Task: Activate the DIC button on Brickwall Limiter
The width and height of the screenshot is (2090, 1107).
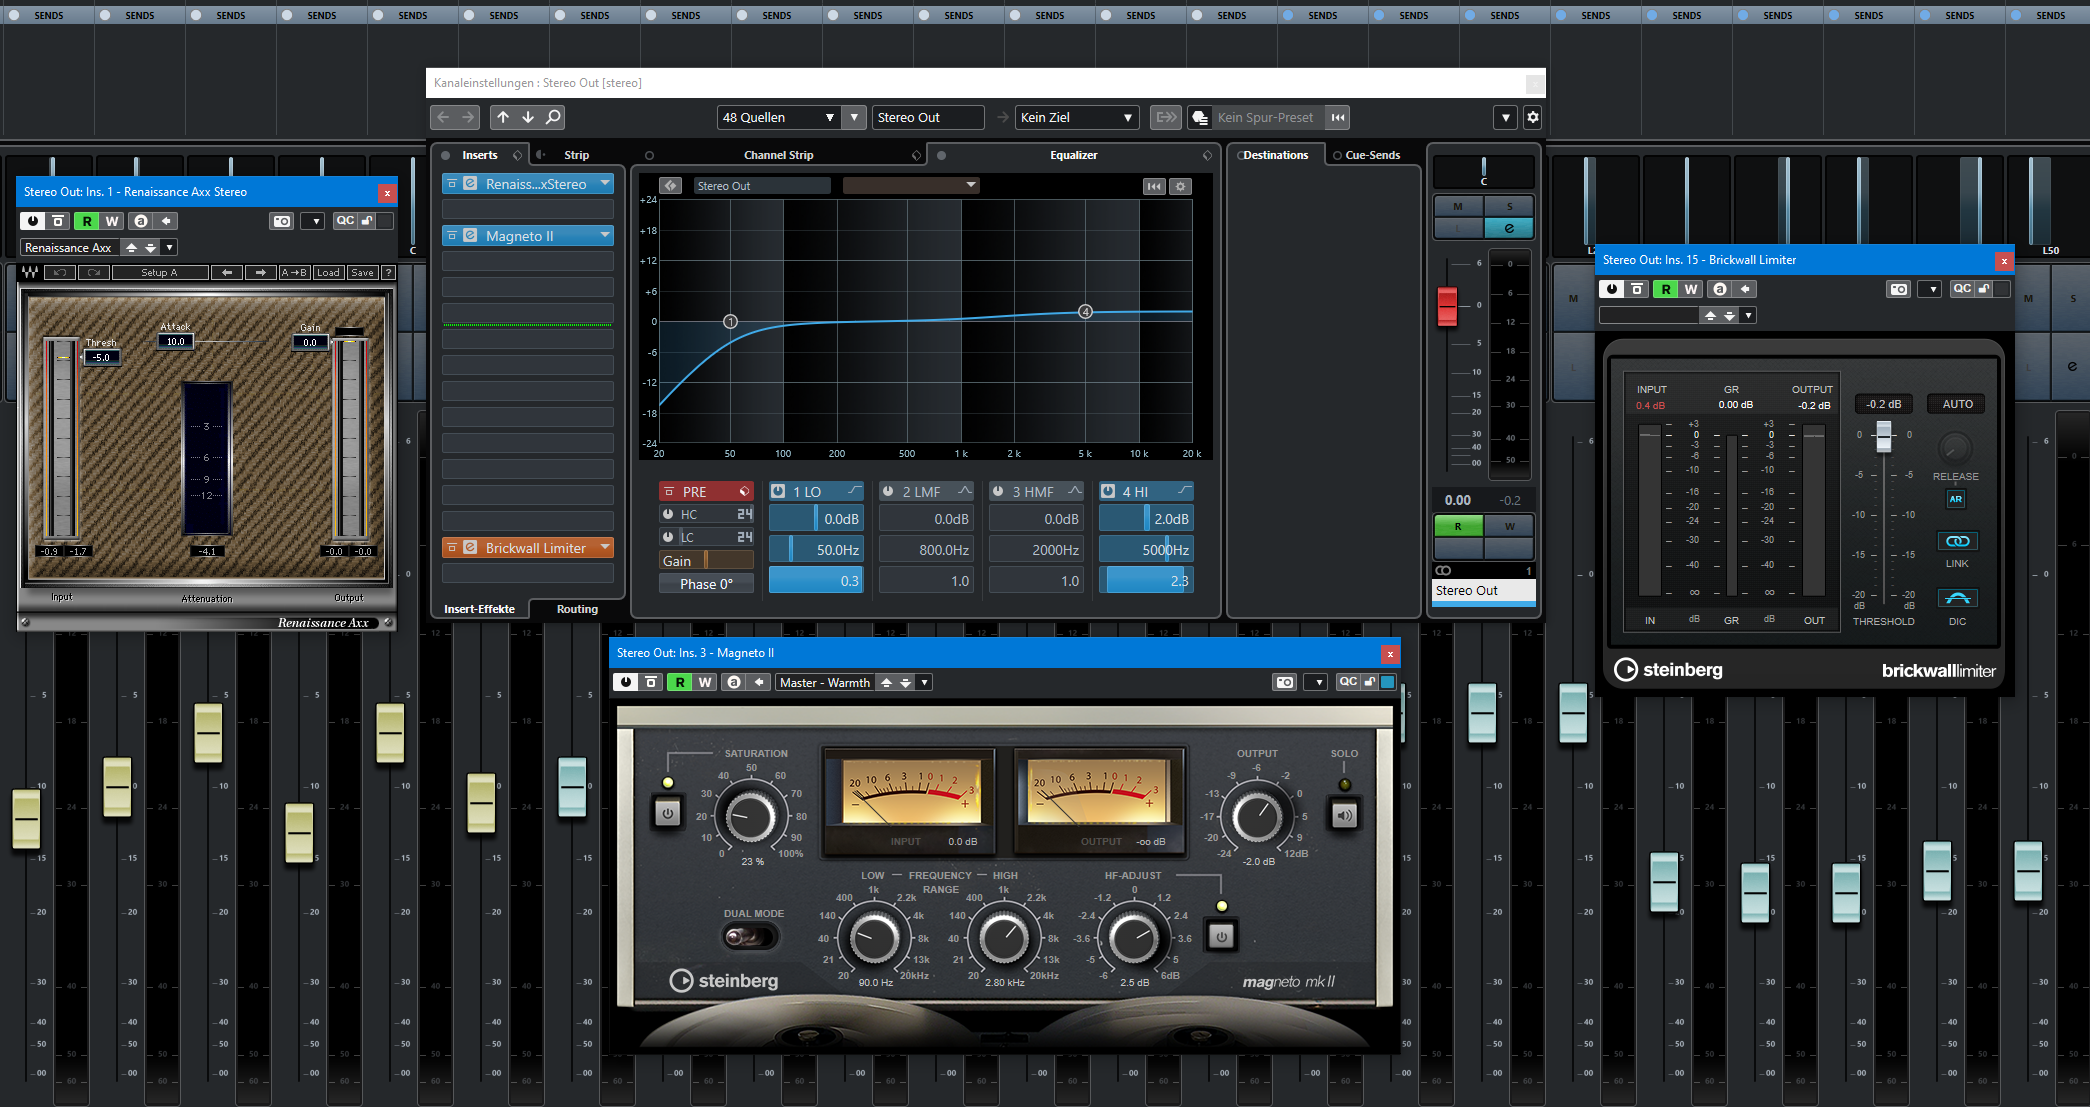Action: coord(1957,599)
